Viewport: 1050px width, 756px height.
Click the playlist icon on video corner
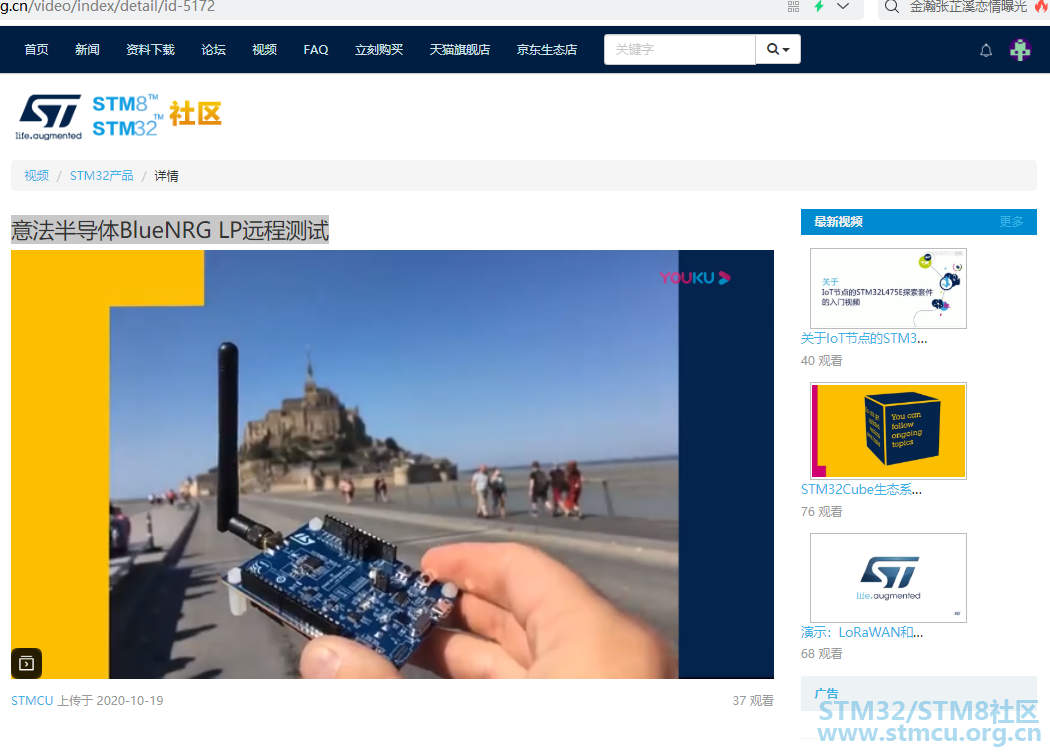[x=27, y=664]
